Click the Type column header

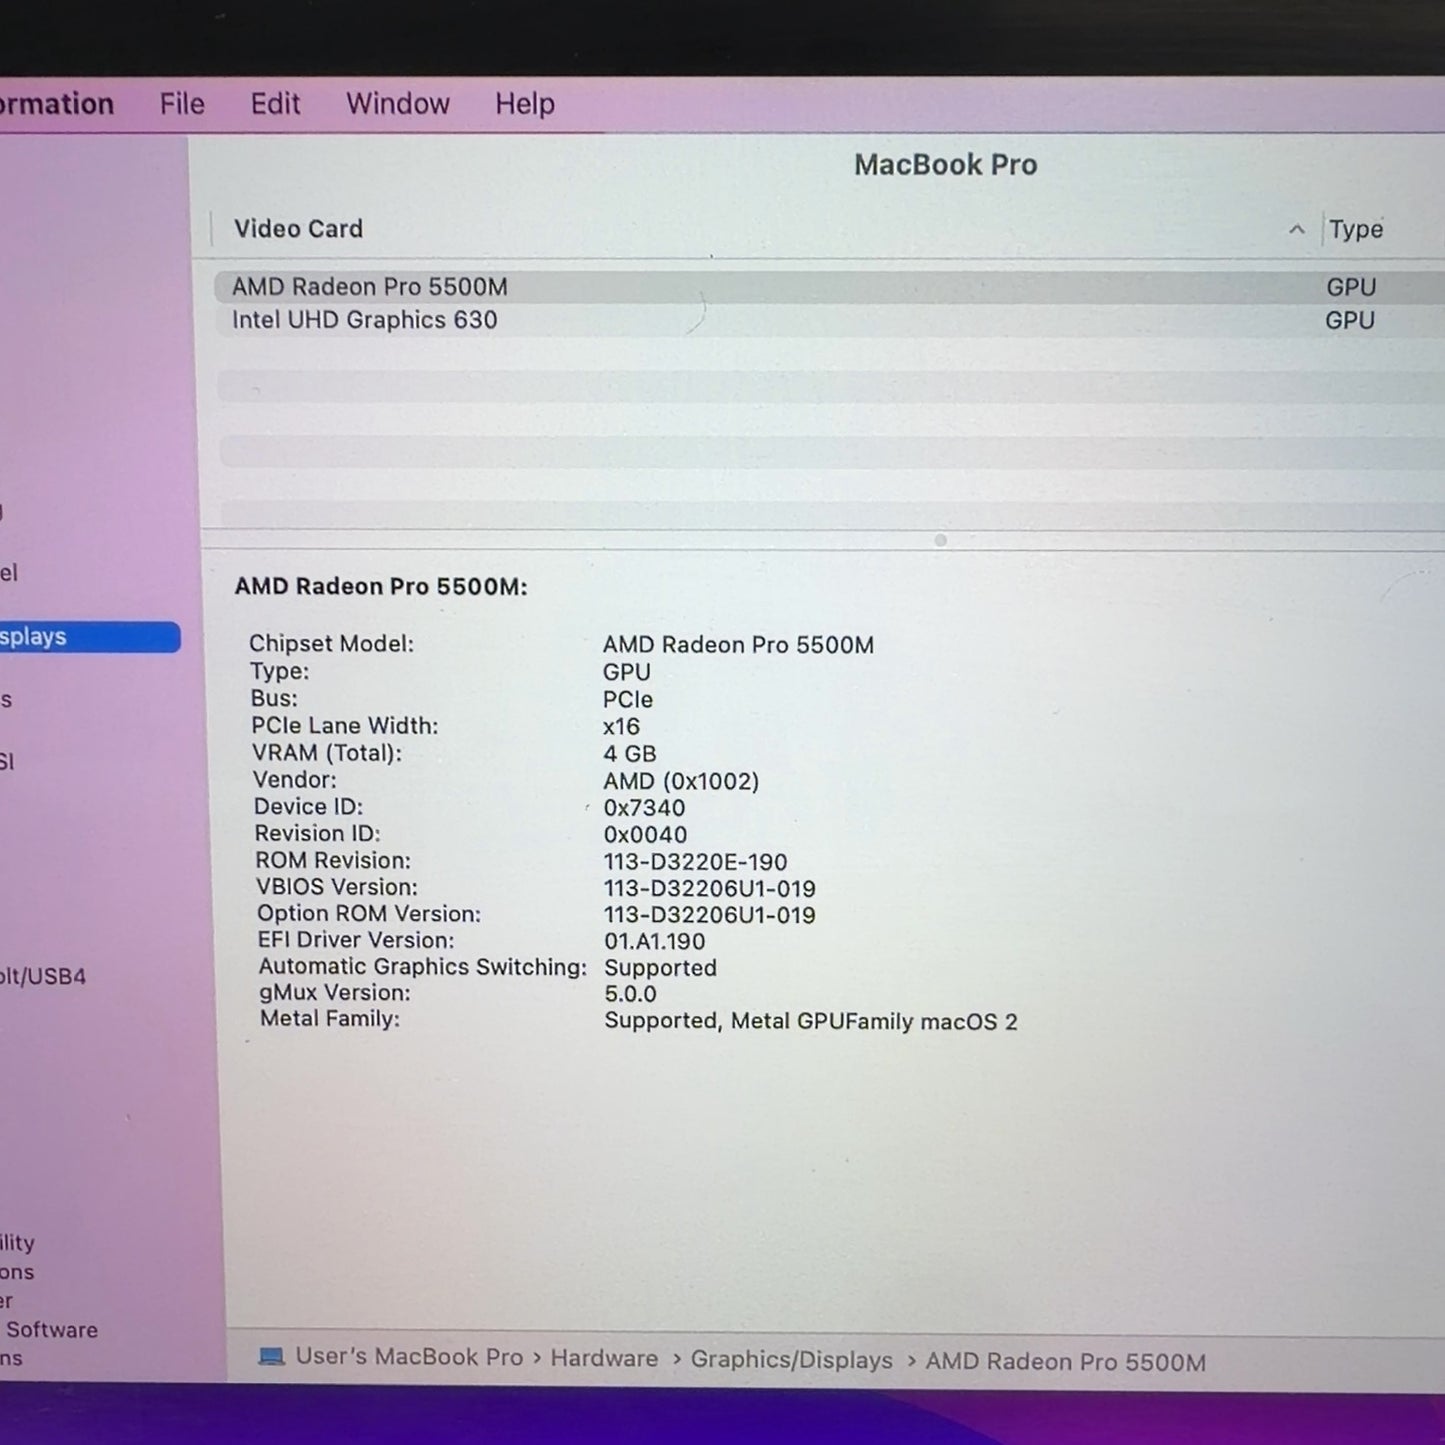(x=1356, y=229)
